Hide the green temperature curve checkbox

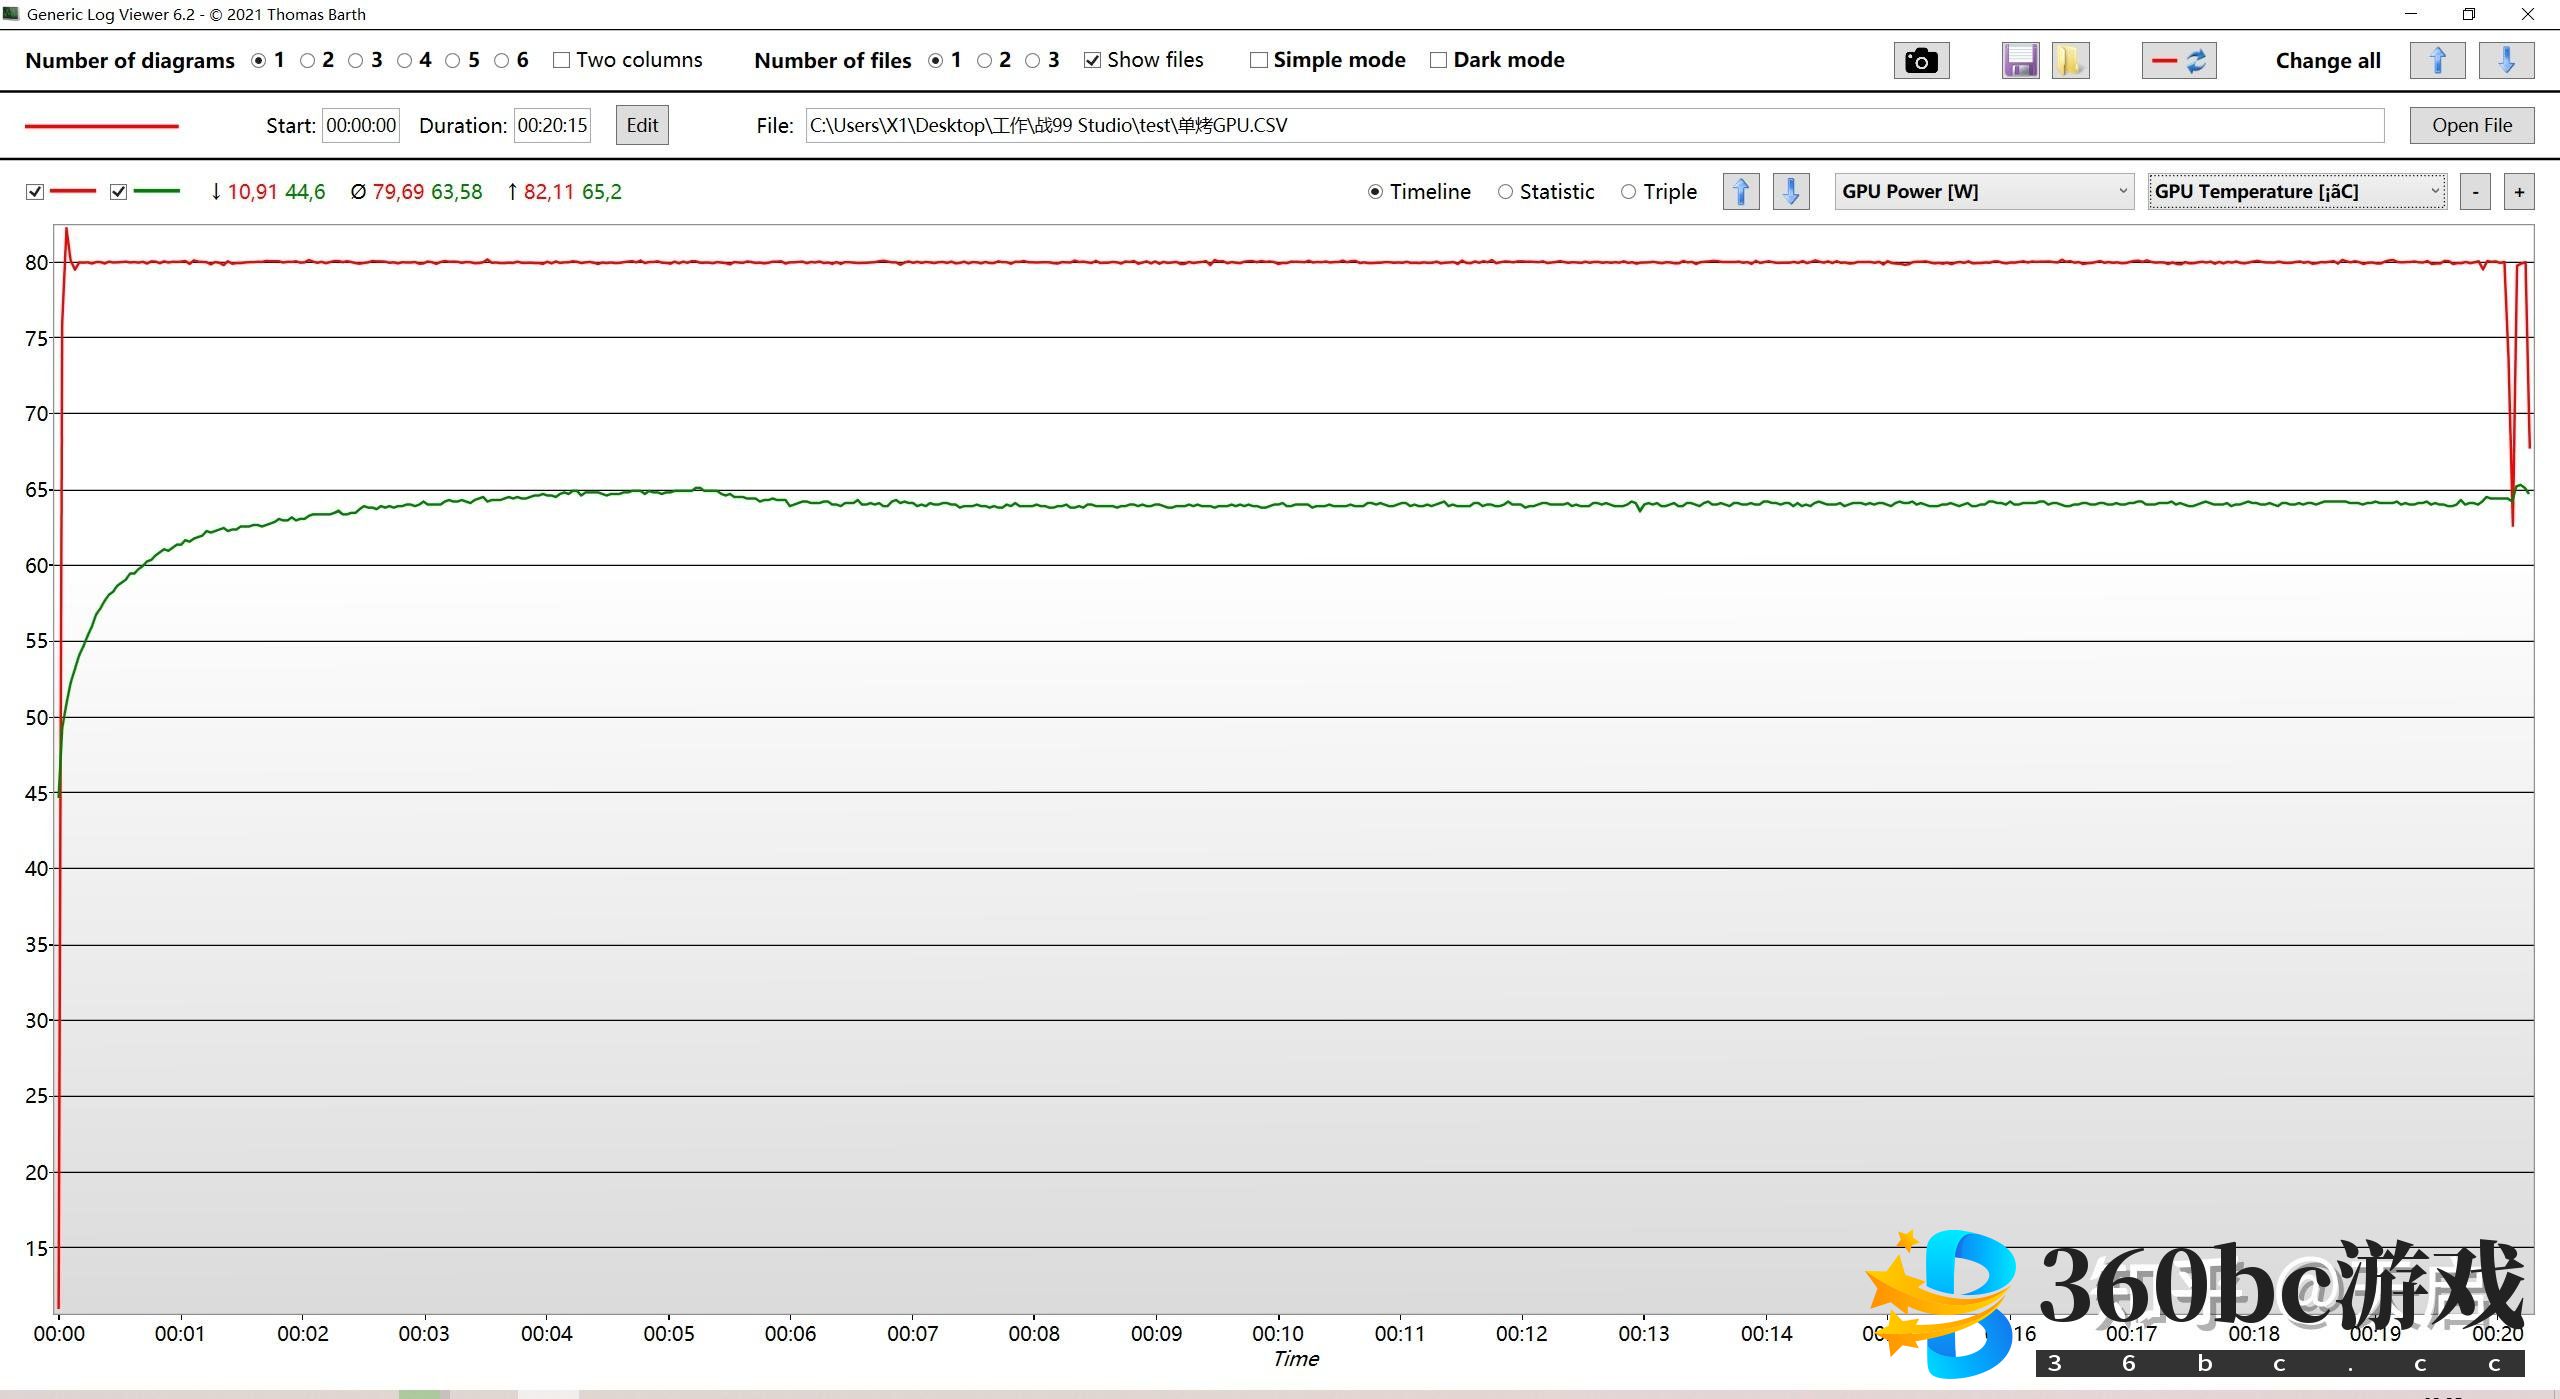point(118,192)
